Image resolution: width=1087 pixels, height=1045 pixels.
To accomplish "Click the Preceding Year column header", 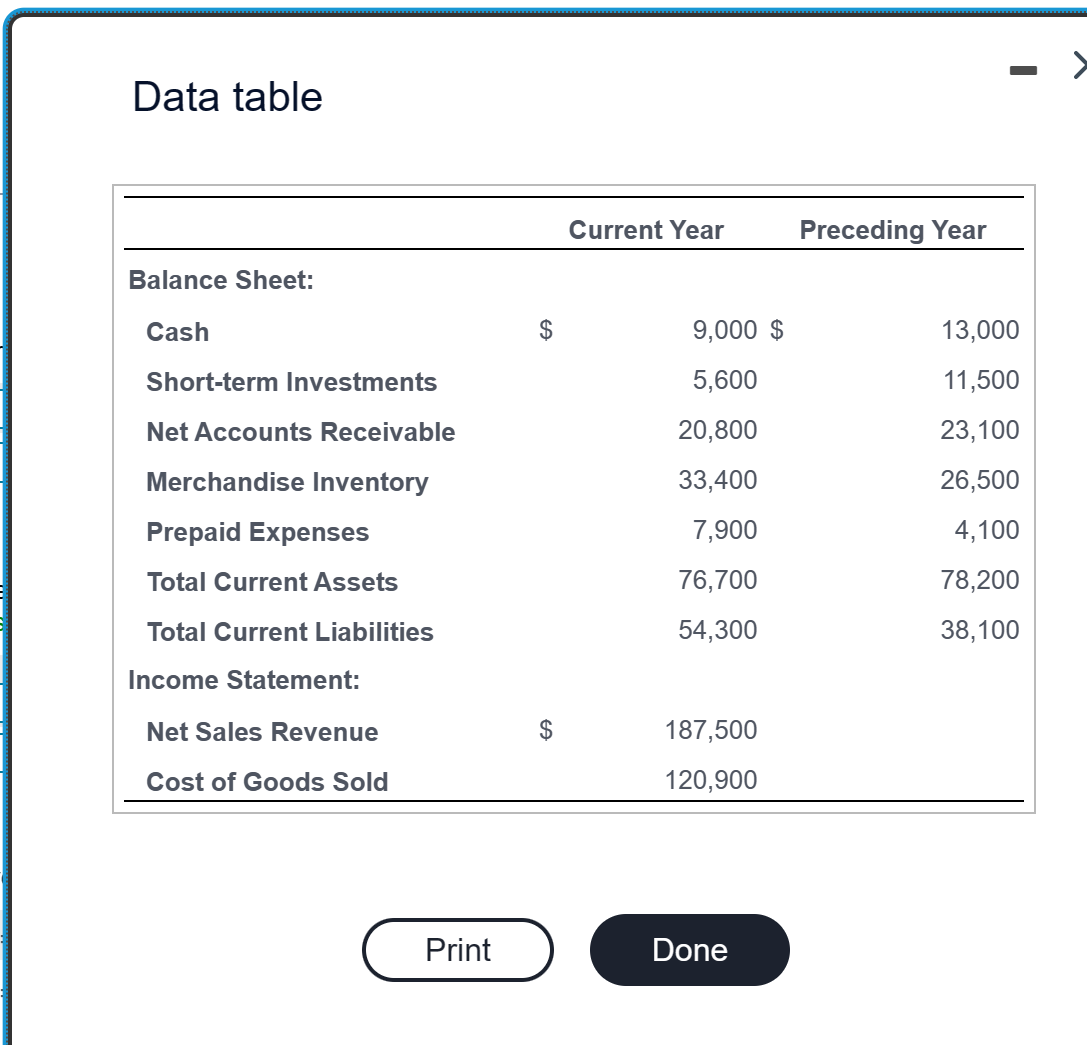I will (x=894, y=230).
